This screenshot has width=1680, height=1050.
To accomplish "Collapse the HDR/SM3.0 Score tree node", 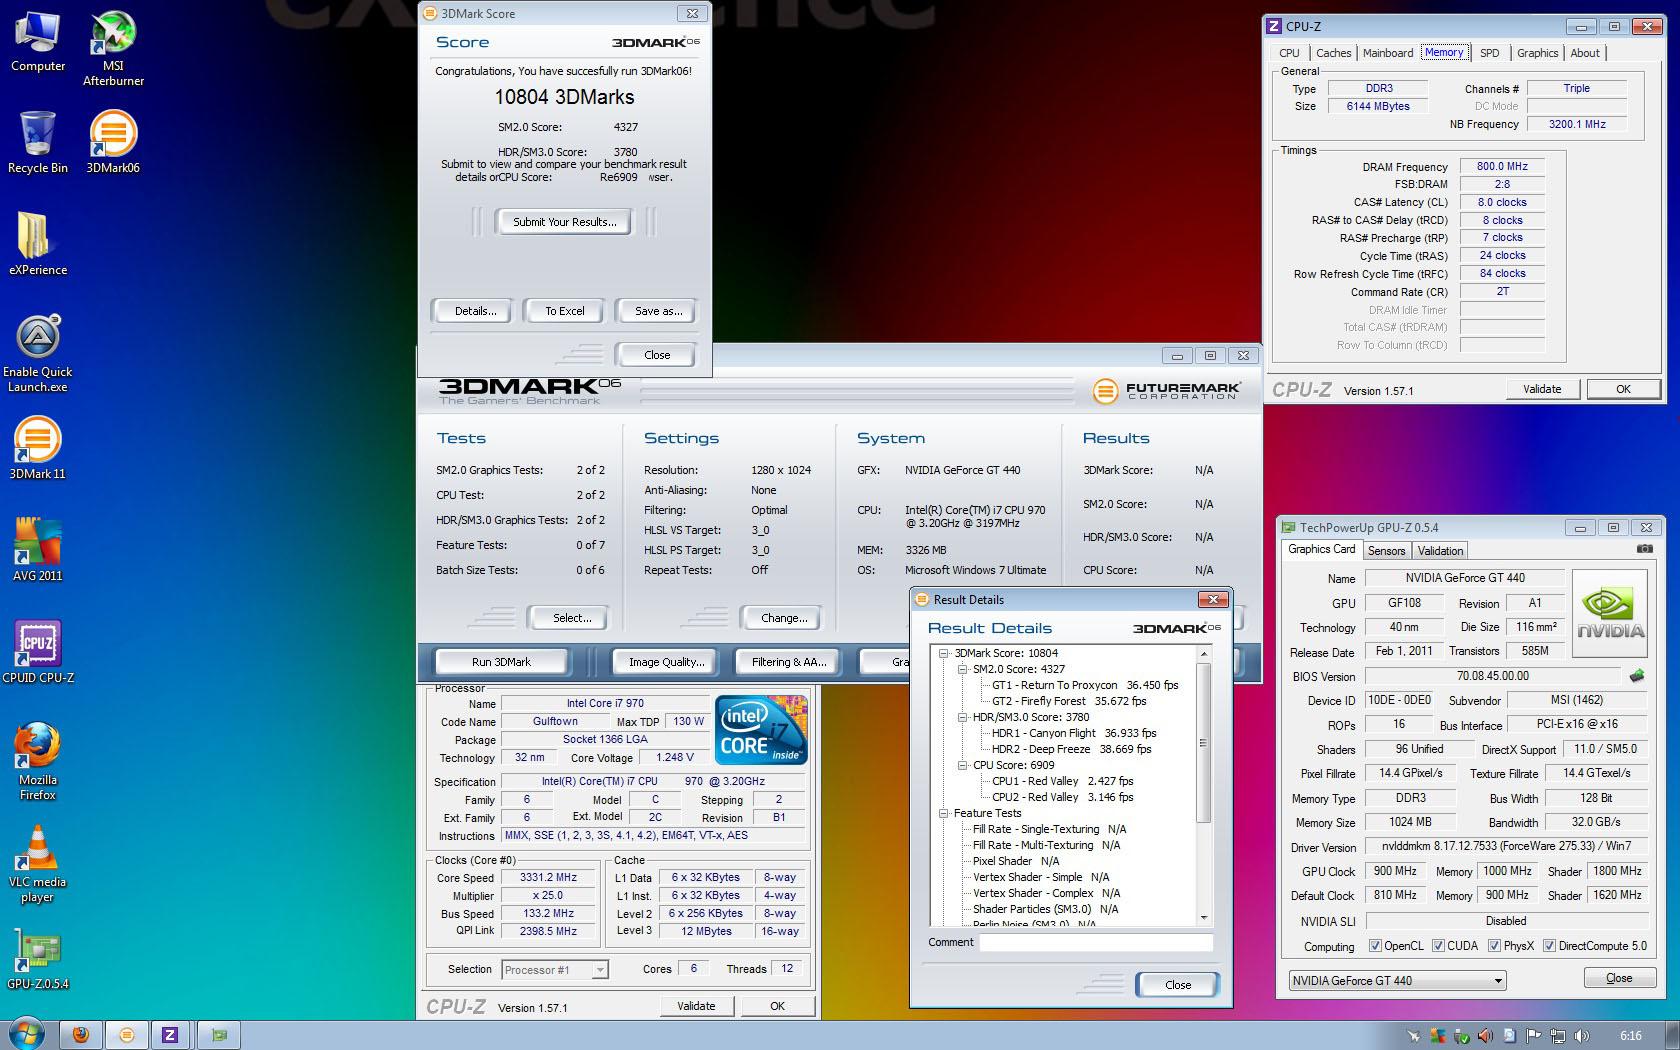I will coord(962,717).
